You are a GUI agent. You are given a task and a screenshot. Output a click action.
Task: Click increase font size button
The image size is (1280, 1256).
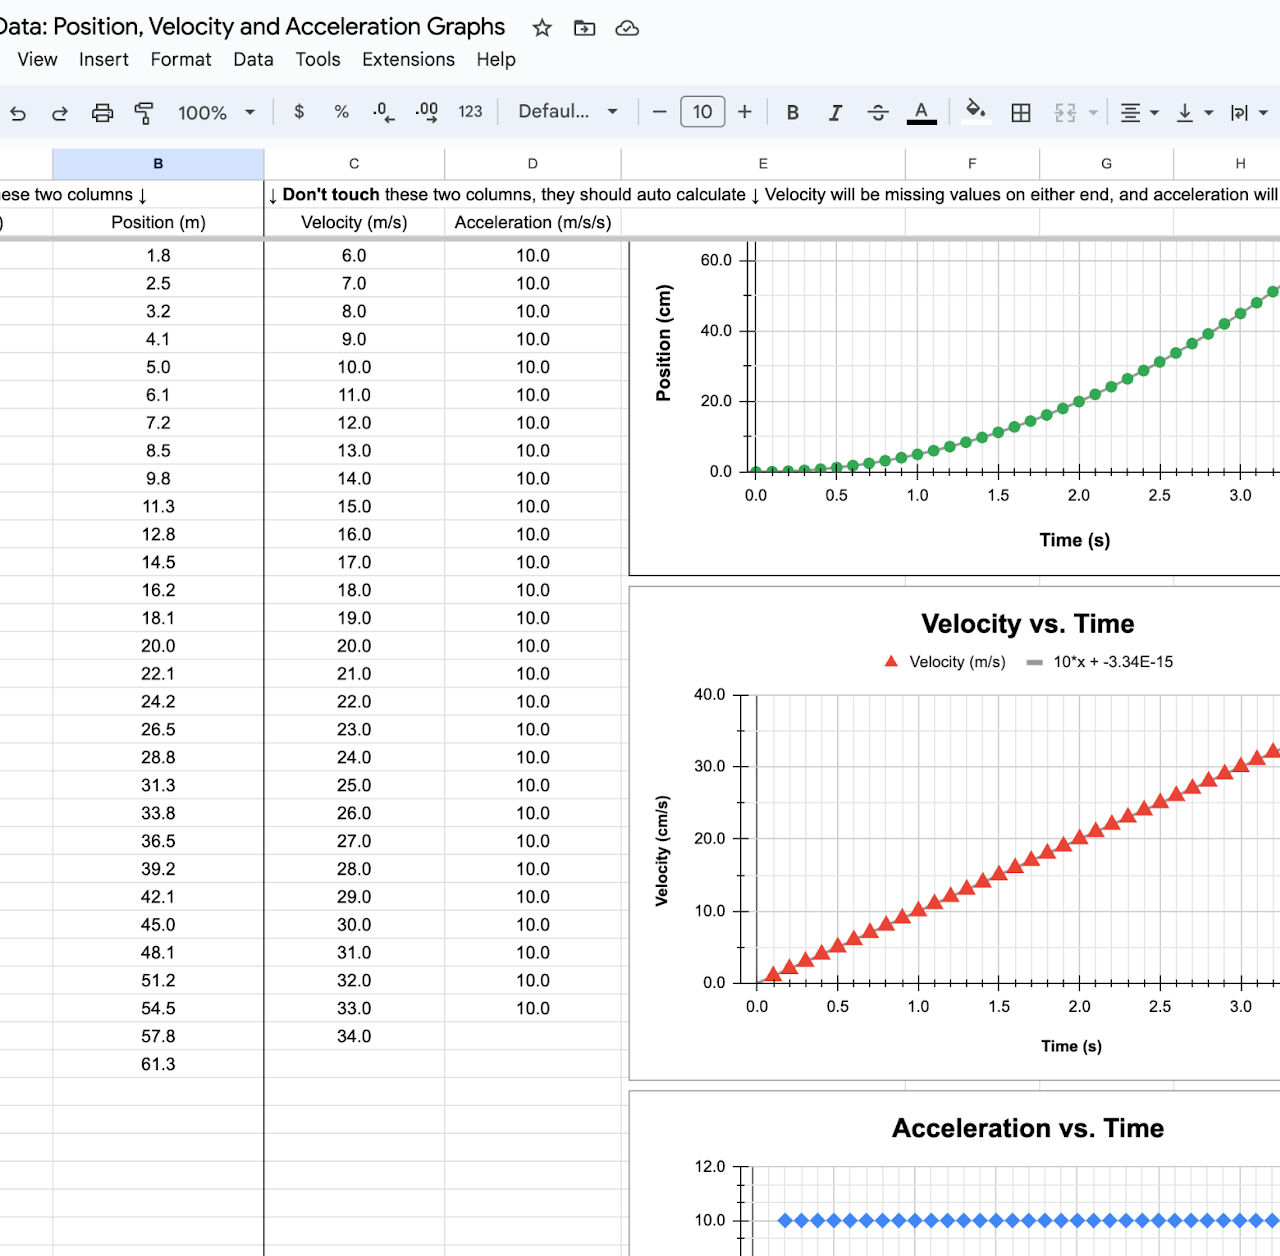744,112
